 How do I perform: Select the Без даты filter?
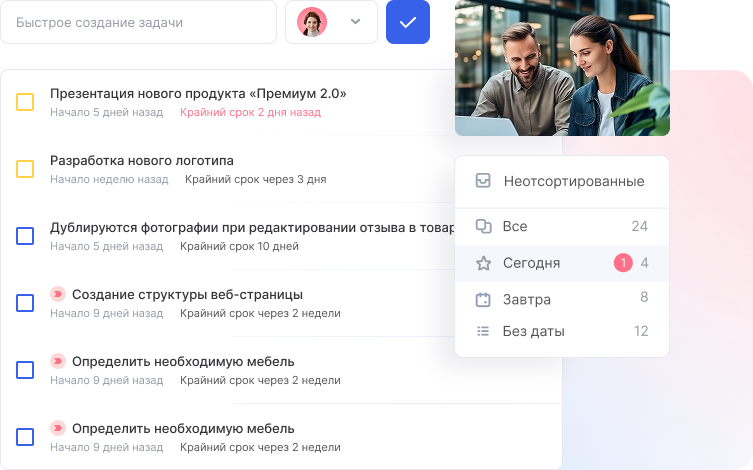(x=562, y=331)
